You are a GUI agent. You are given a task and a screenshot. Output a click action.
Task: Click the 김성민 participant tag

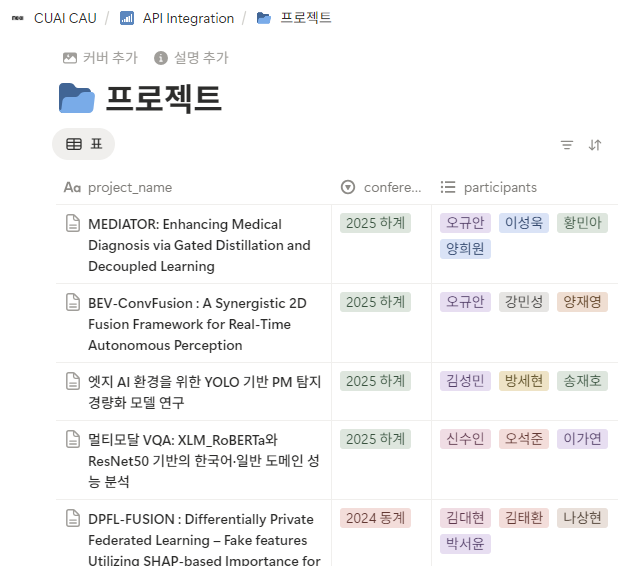point(465,381)
